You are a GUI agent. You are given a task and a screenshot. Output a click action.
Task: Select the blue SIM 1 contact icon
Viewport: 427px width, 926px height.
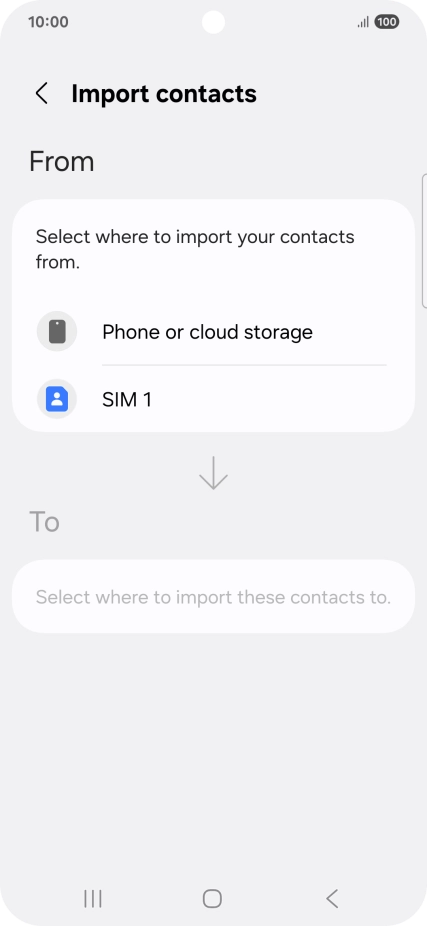click(x=57, y=399)
